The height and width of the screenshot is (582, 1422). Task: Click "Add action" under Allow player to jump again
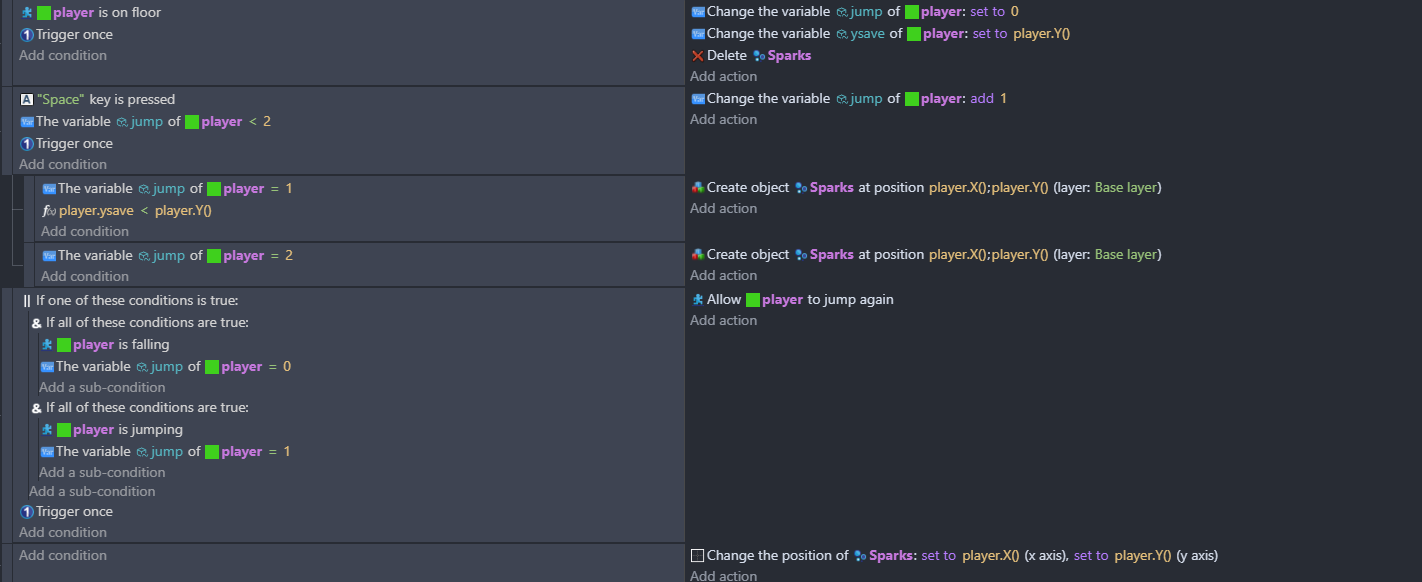click(723, 321)
